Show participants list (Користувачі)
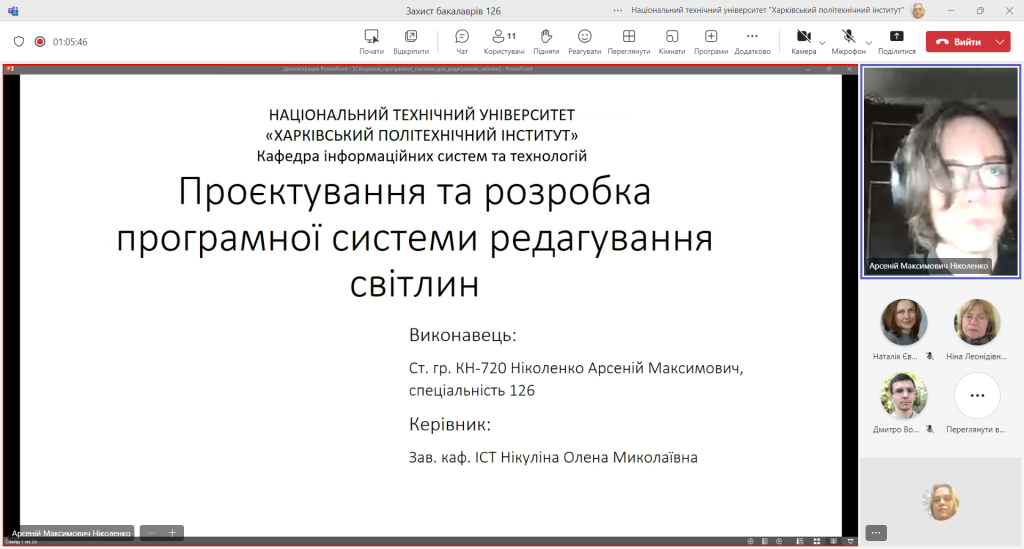Screen dimensions: 1024x549 pyautogui.click(x=503, y=41)
